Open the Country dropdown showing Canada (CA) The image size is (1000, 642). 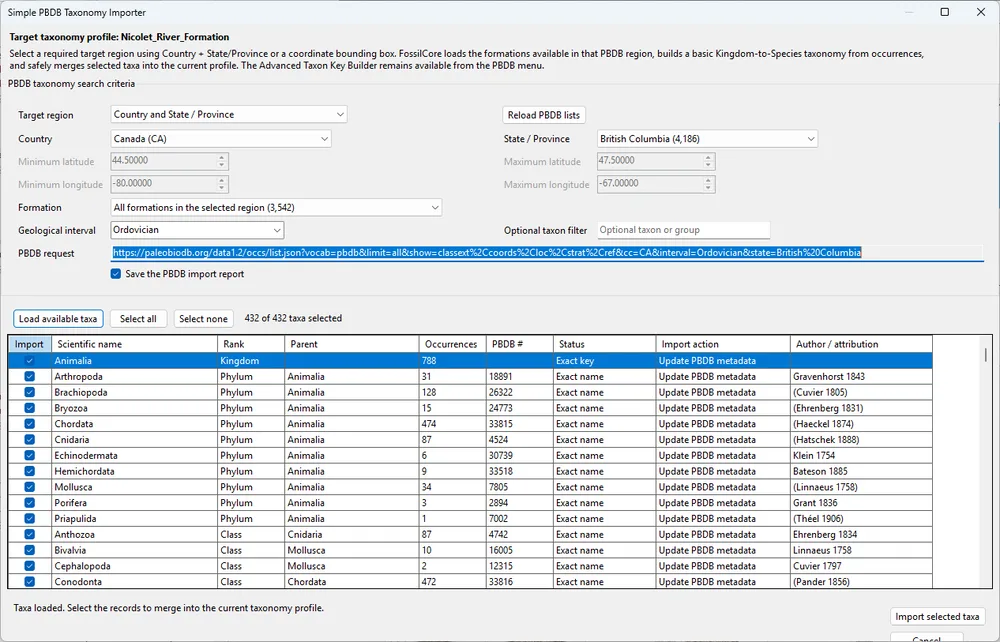(x=221, y=138)
